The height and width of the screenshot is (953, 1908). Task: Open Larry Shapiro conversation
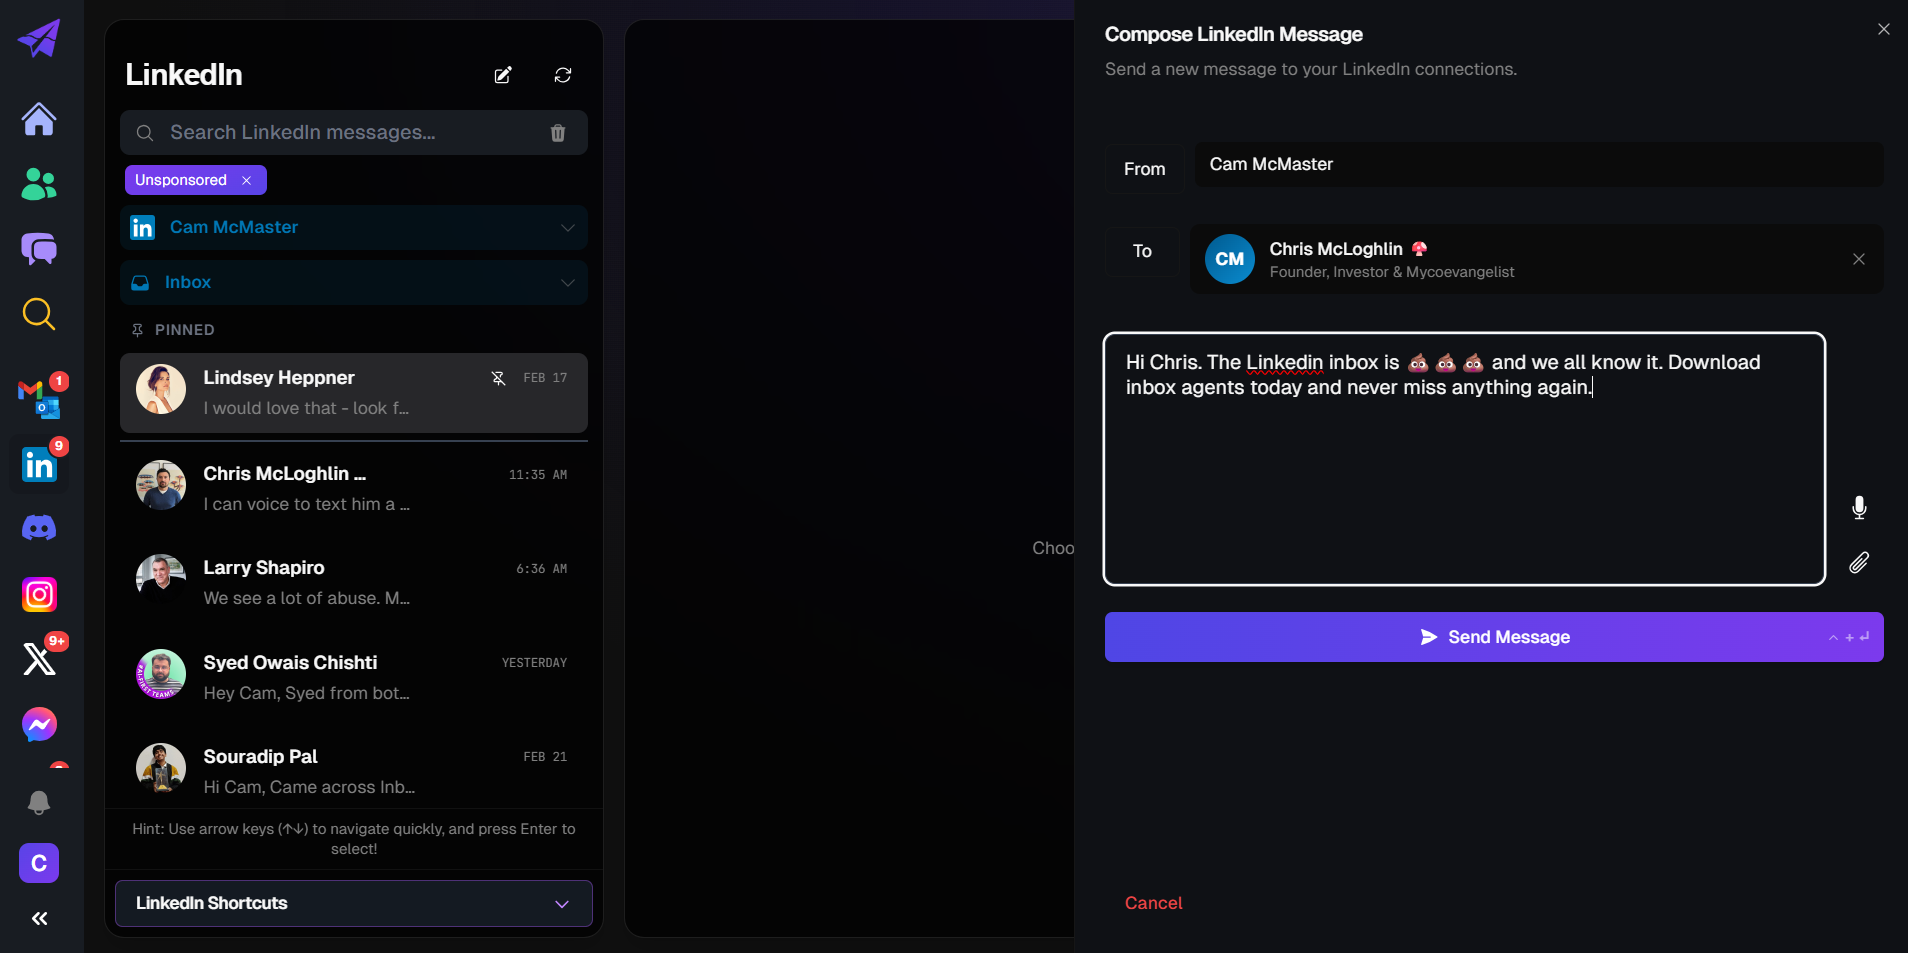click(x=354, y=583)
